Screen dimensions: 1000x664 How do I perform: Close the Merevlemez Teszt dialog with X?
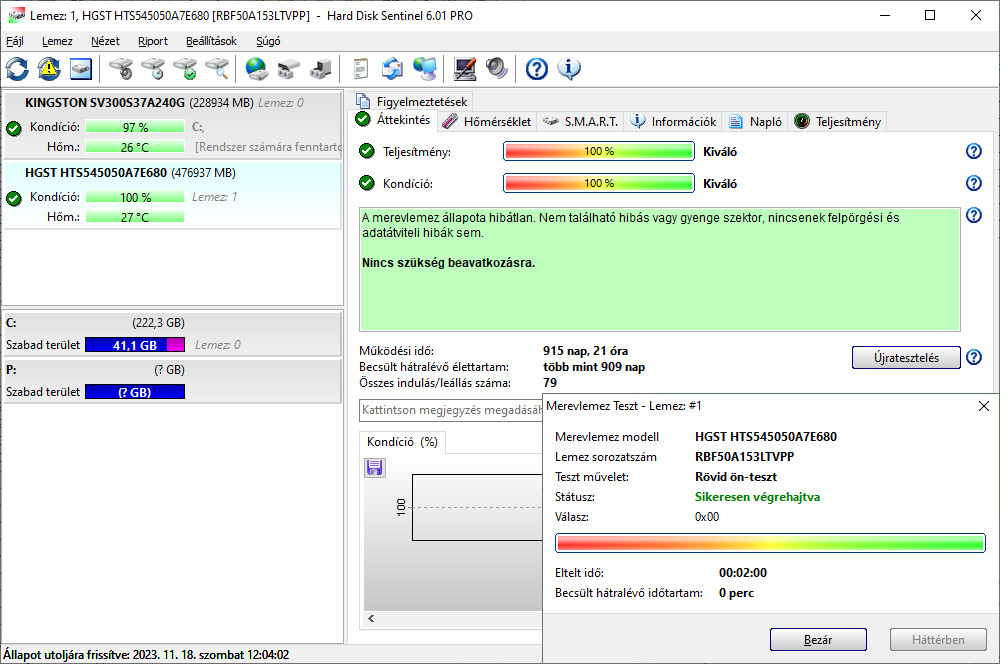pyautogui.click(x=983, y=406)
